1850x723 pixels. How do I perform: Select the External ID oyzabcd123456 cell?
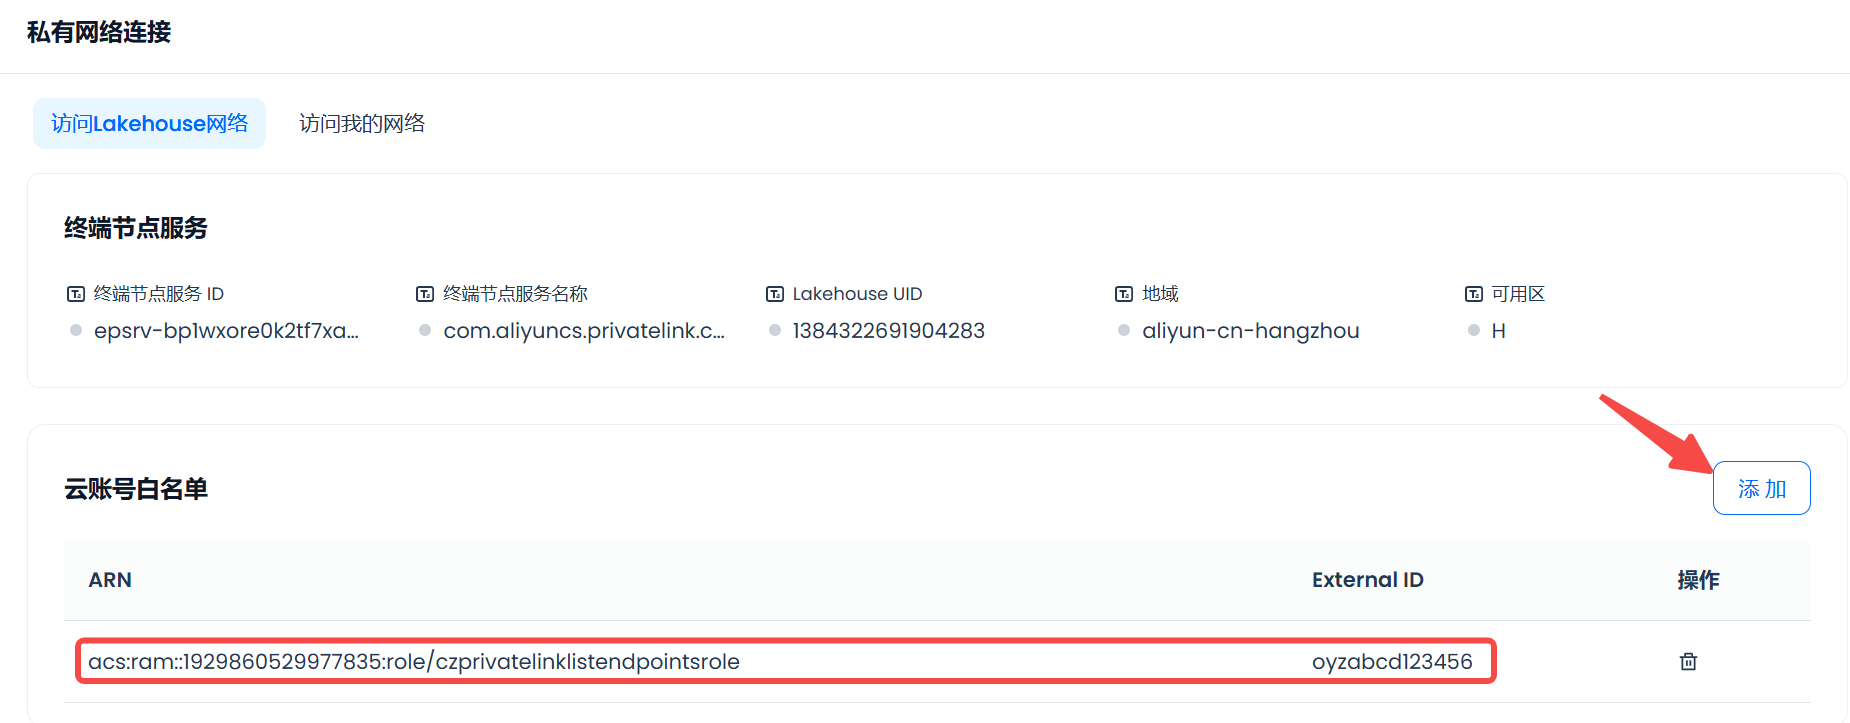pos(1392,662)
